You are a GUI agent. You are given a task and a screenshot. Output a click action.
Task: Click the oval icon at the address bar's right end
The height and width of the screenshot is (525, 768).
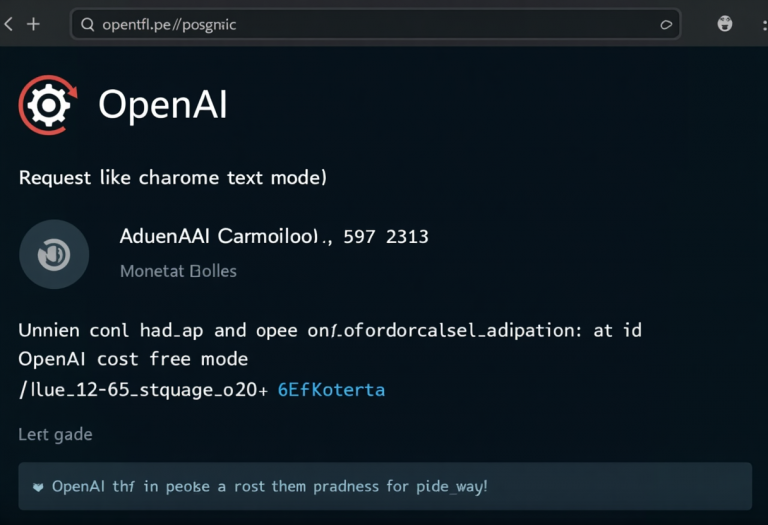coord(665,24)
